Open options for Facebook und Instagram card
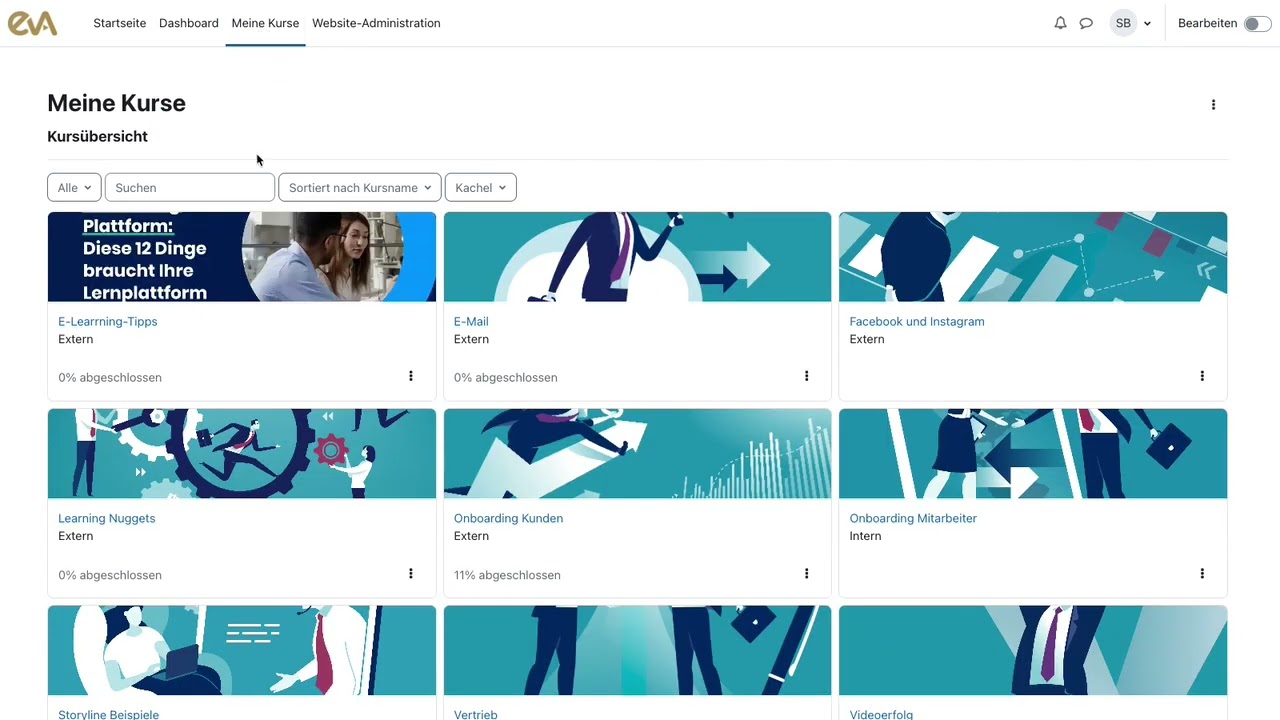 pos(1202,376)
